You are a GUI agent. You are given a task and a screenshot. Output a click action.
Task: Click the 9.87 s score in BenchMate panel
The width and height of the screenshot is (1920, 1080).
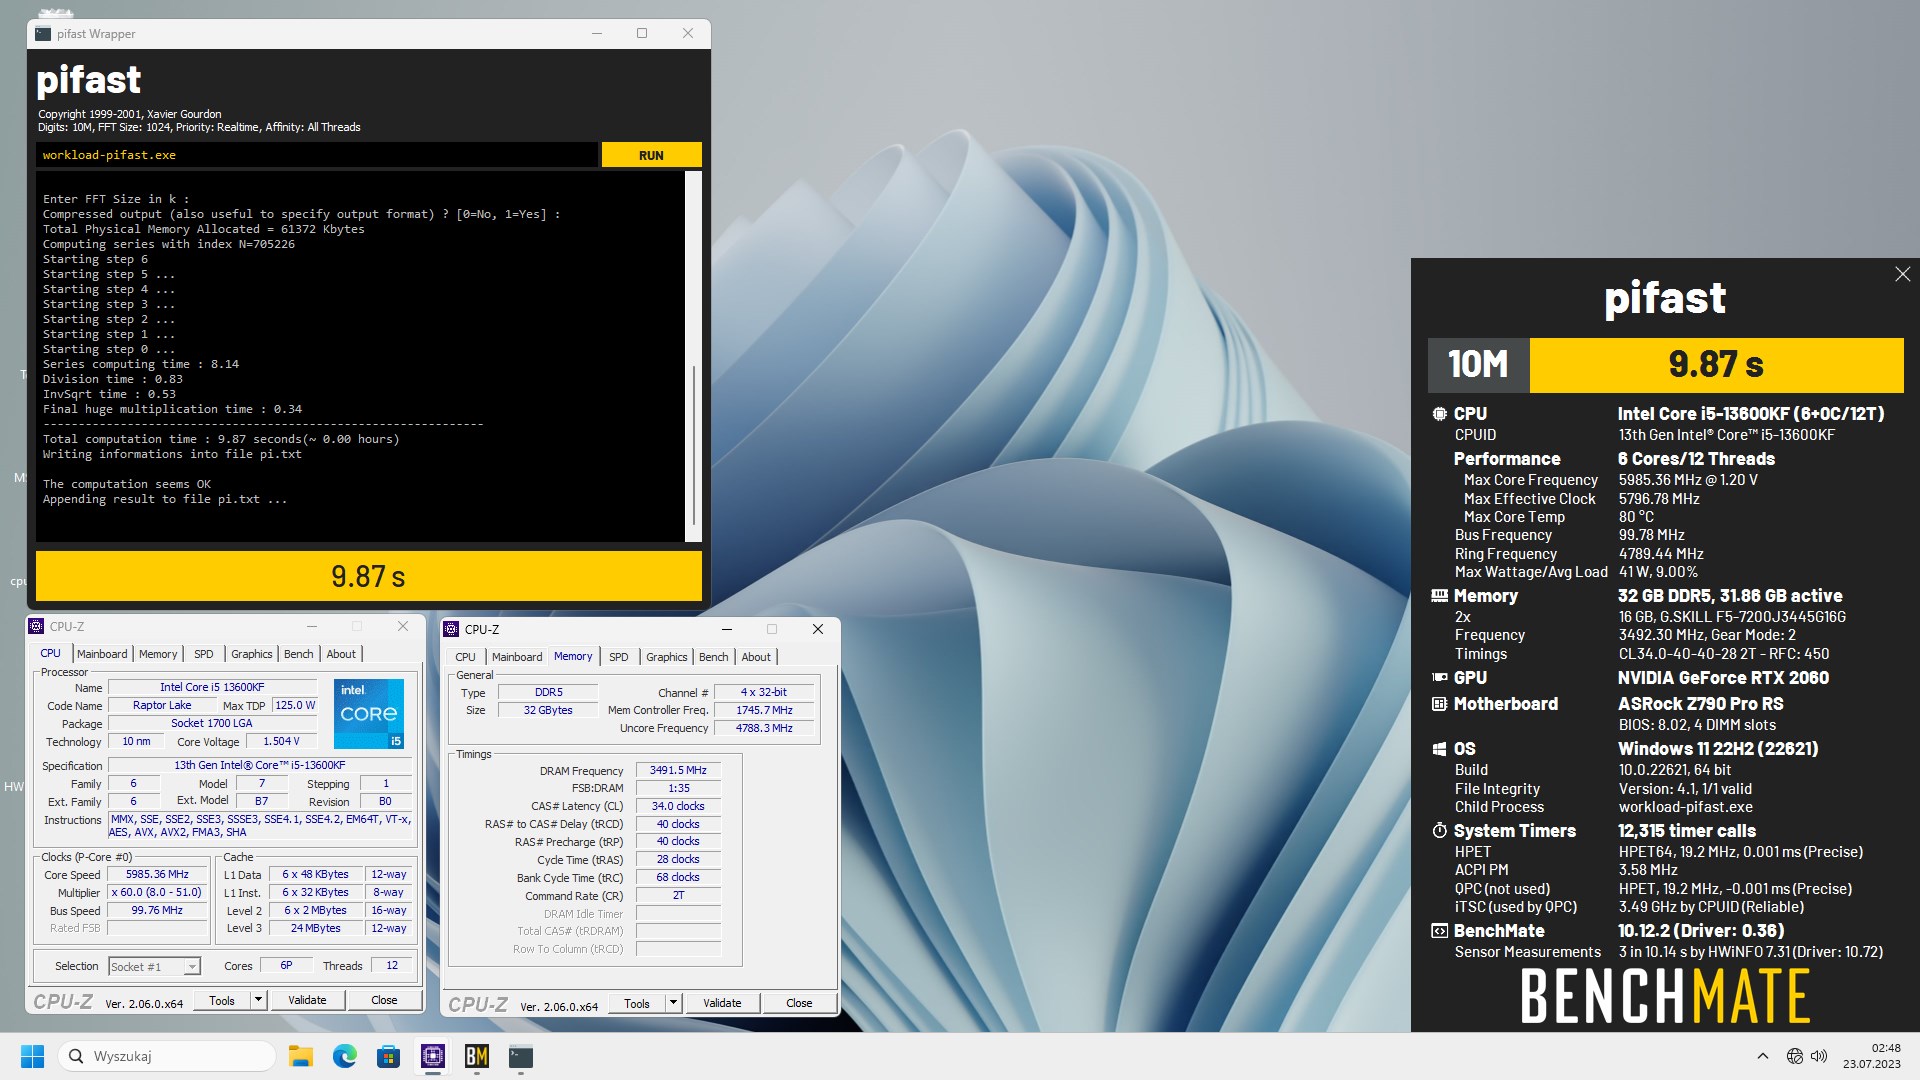tap(1716, 365)
